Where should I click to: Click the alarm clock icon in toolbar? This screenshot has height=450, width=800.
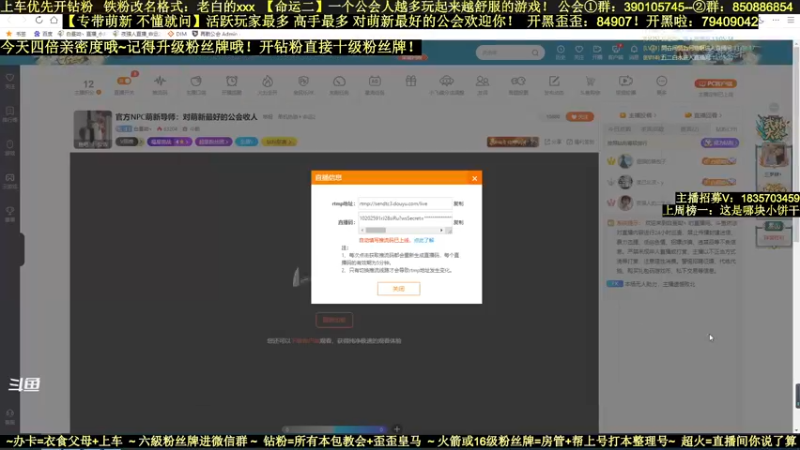(x=232, y=81)
